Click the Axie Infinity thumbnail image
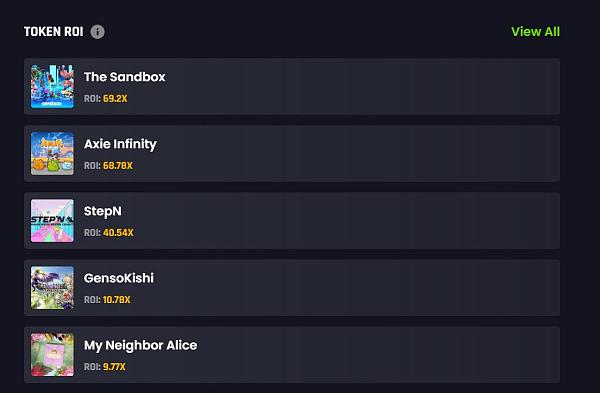Viewport: 600px width, 393px height. pos(52,153)
